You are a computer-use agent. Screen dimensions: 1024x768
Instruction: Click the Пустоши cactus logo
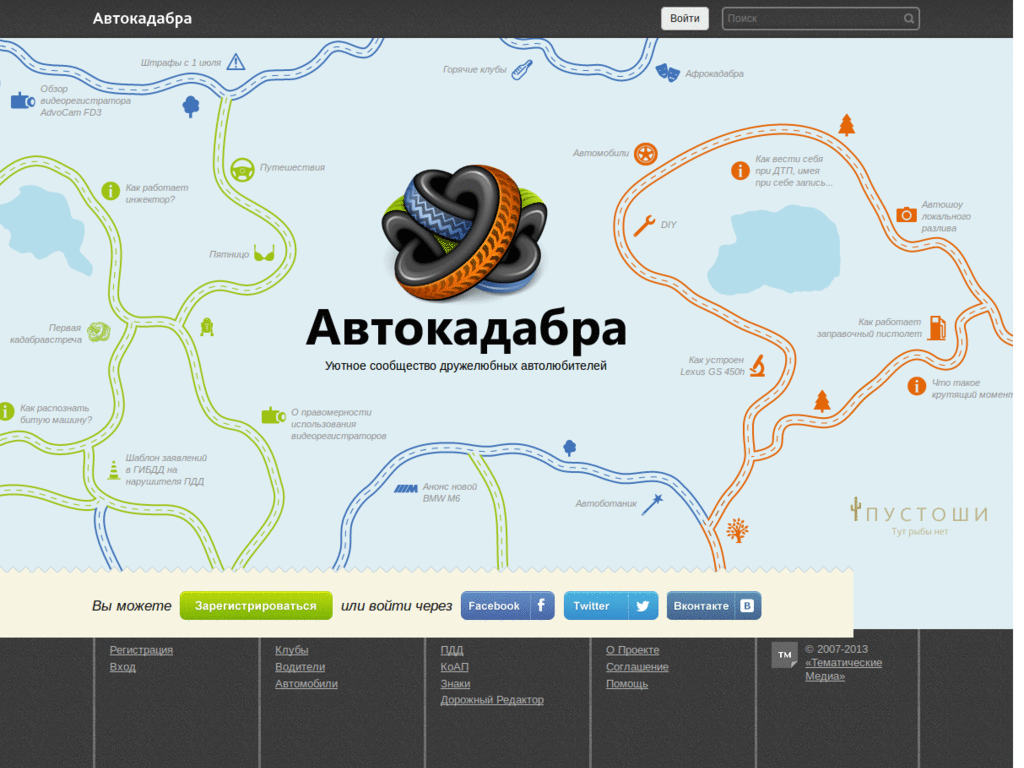tap(919, 515)
